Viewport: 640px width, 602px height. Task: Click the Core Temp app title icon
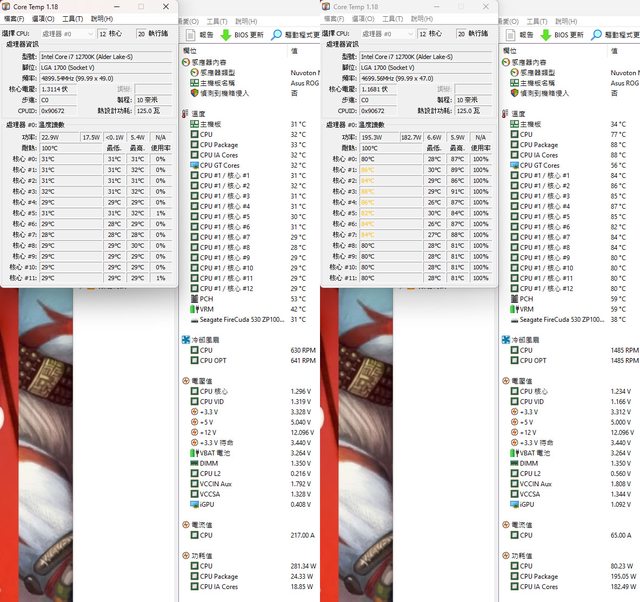(x=8, y=6)
